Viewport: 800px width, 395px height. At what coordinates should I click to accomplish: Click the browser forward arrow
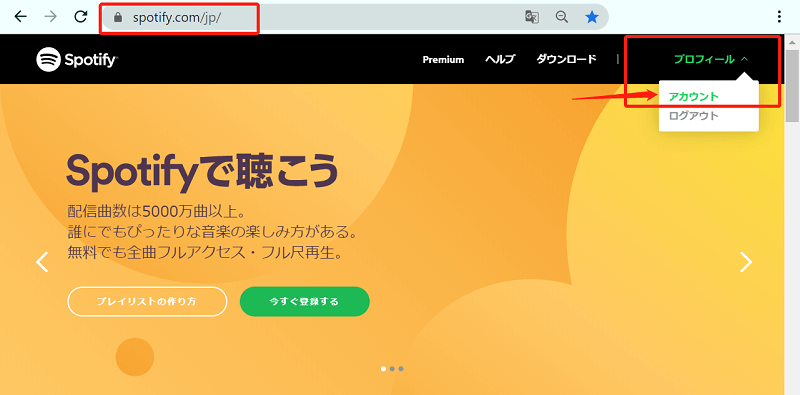[x=51, y=17]
